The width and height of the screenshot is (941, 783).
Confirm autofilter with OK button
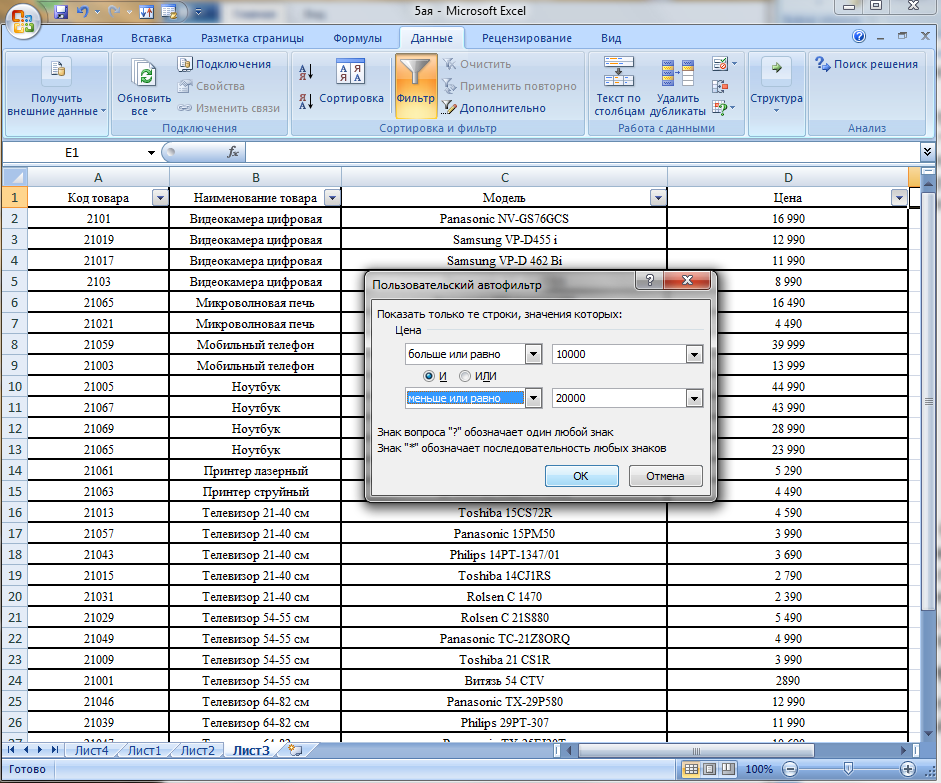(581, 476)
